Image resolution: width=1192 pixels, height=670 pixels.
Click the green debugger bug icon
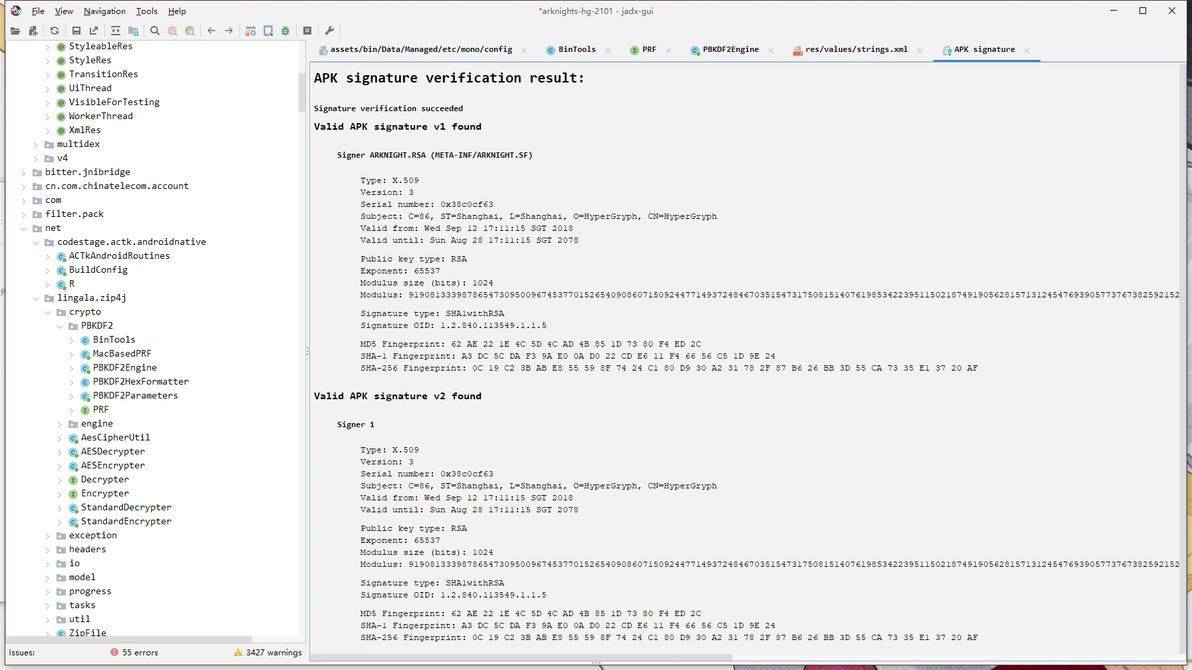(x=285, y=31)
